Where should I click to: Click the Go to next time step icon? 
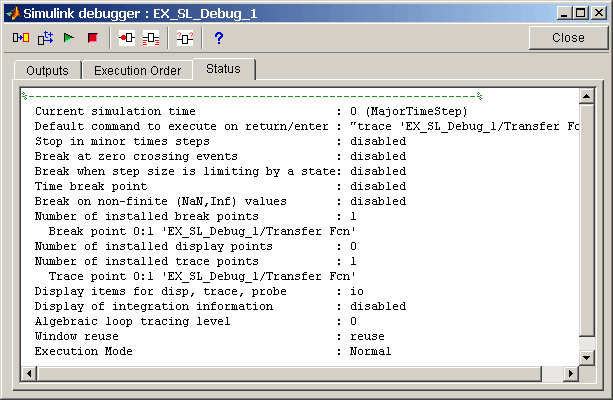(45, 38)
